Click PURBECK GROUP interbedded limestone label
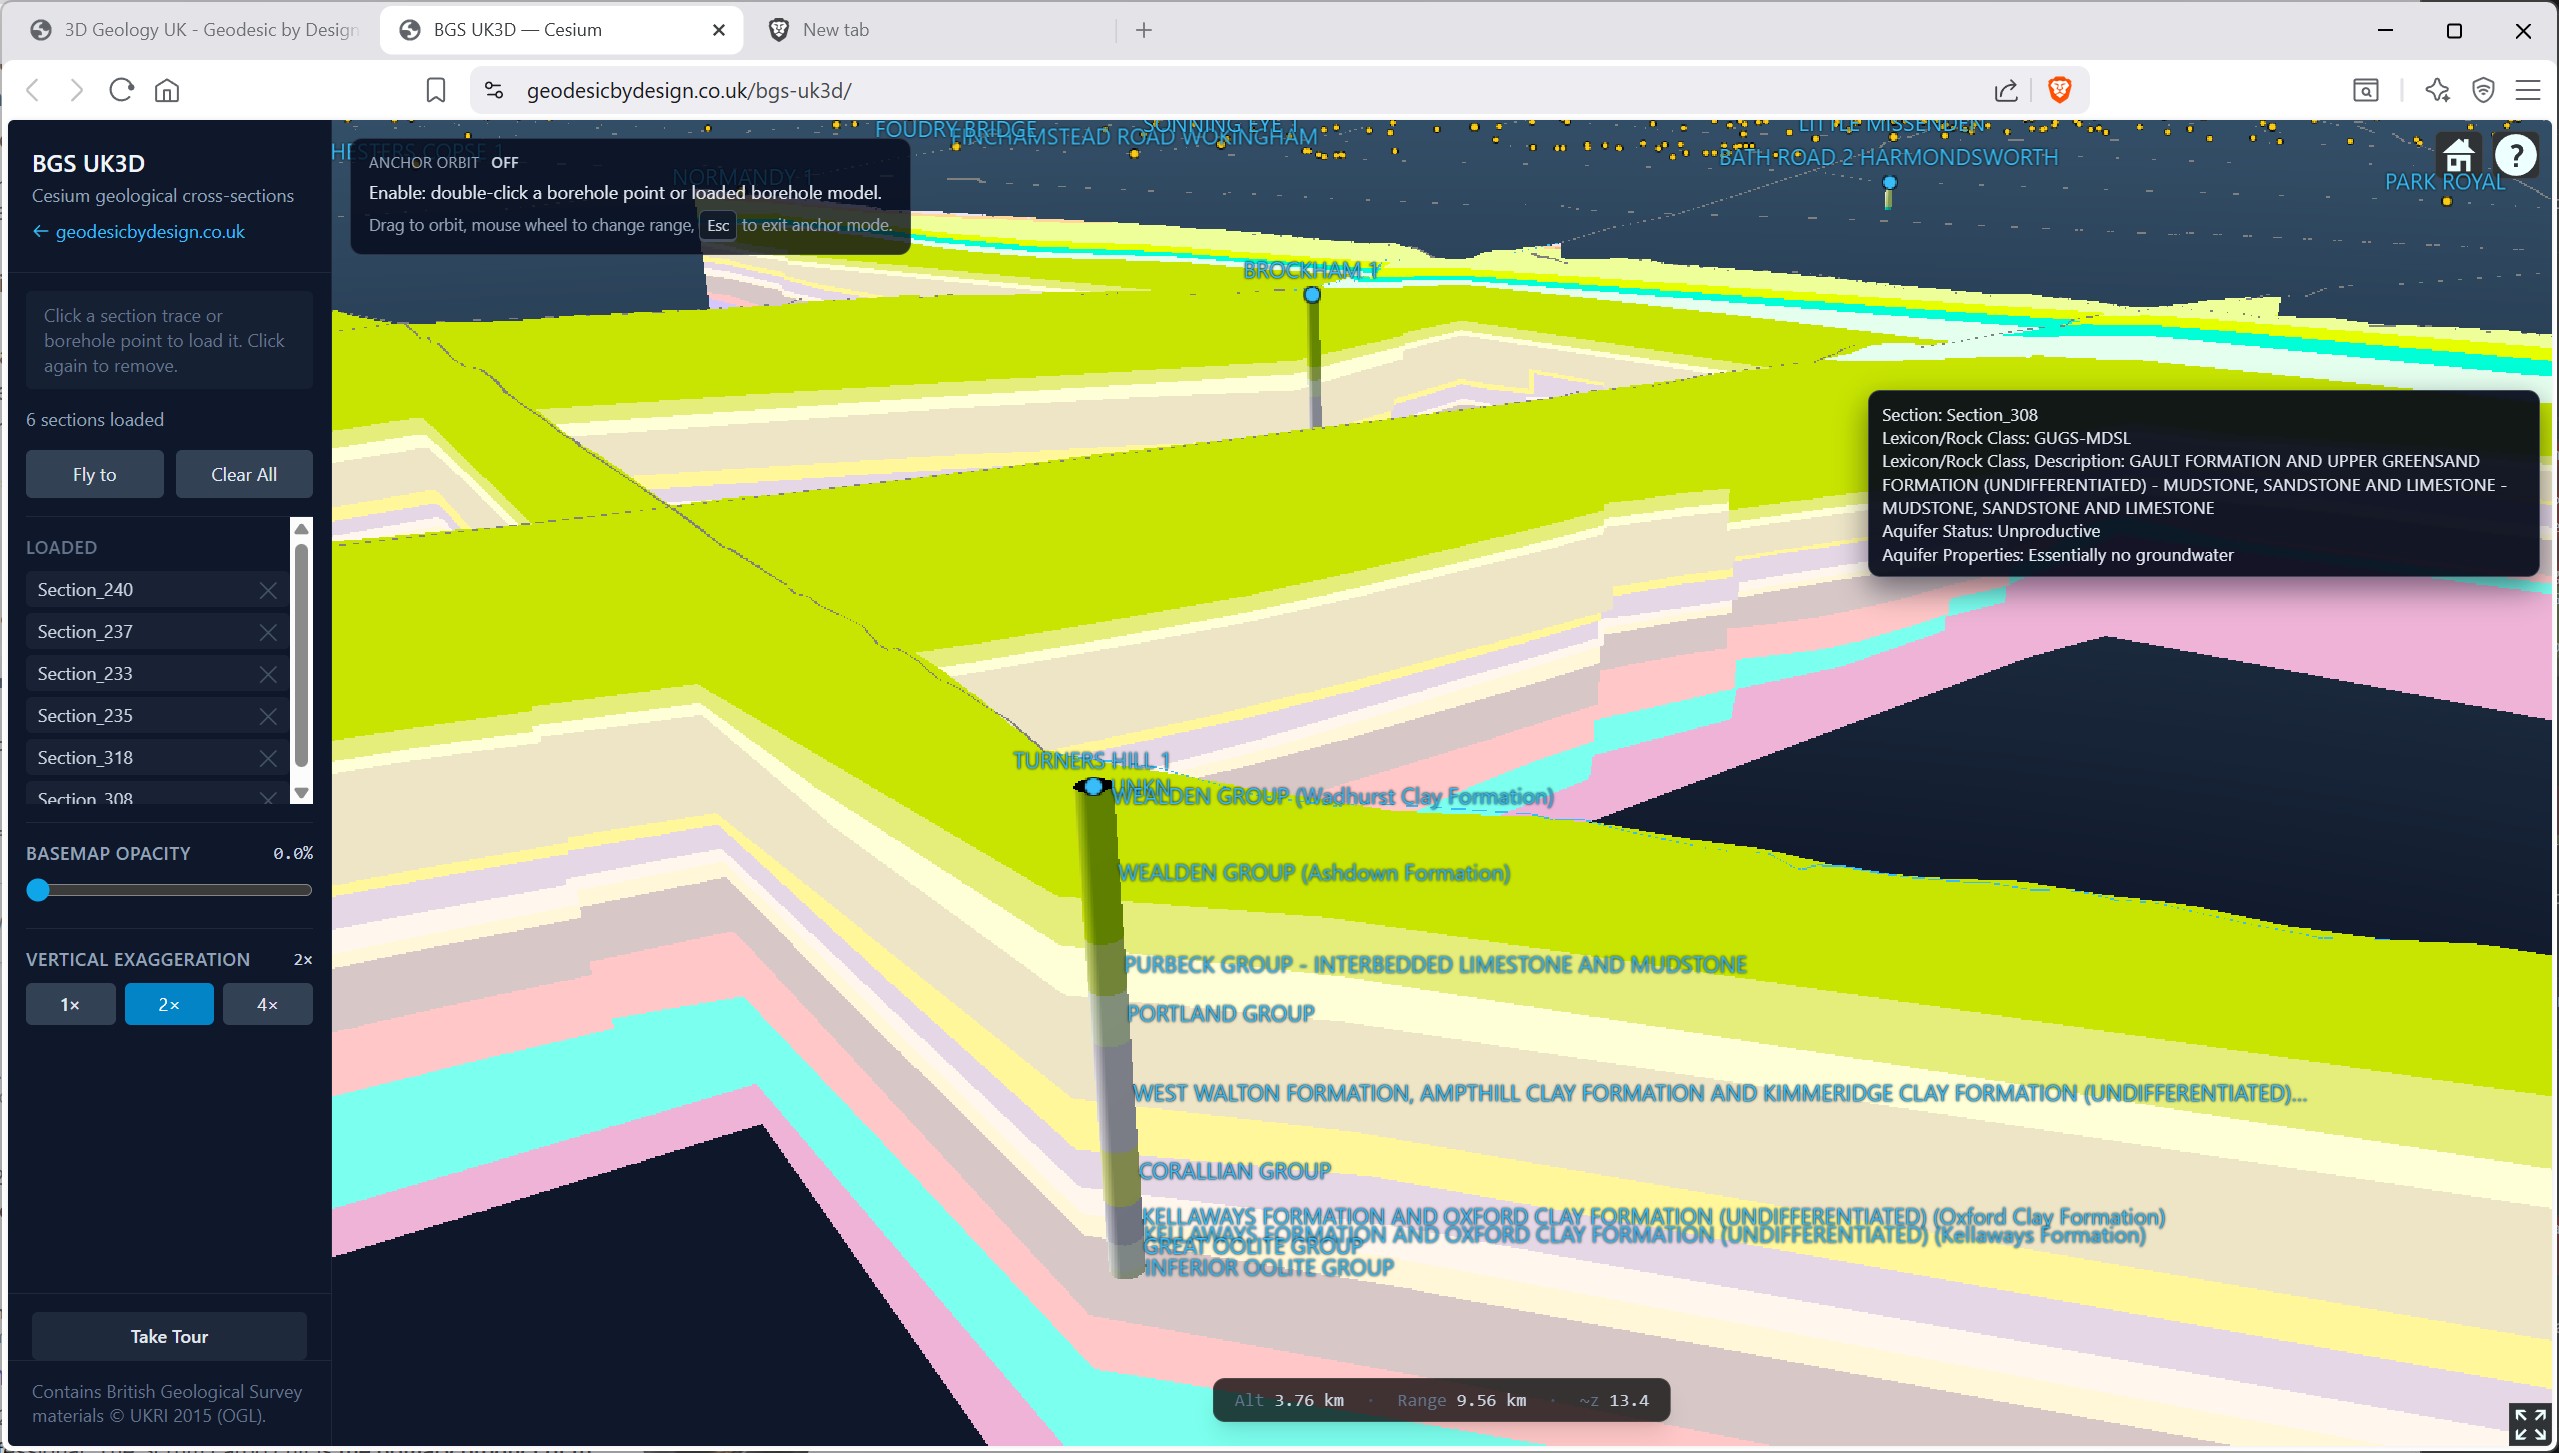Image resolution: width=2559 pixels, height=1453 pixels. 1436,965
